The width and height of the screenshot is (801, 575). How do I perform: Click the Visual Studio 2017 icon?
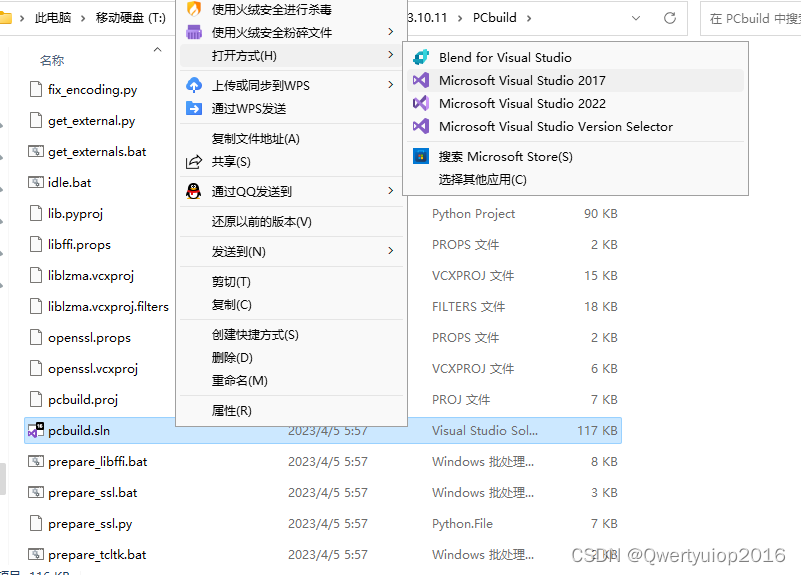click(x=421, y=80)
